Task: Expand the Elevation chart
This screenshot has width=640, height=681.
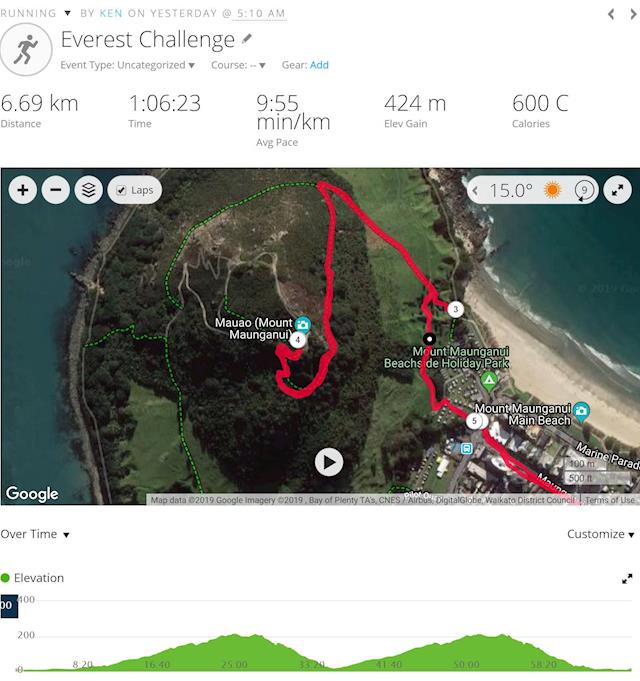Action: tap(627, 579)
